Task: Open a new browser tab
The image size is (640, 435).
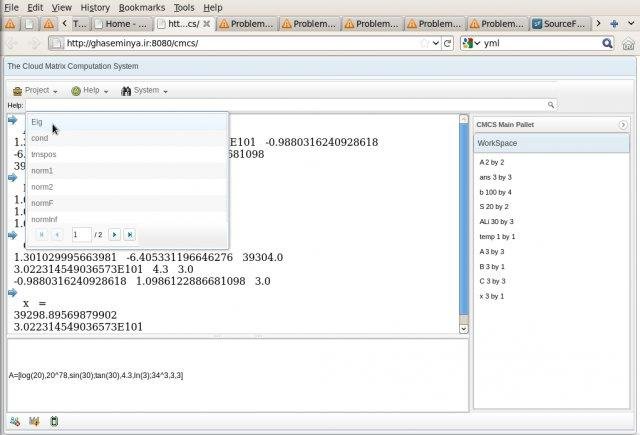Action: coord(614,24)
